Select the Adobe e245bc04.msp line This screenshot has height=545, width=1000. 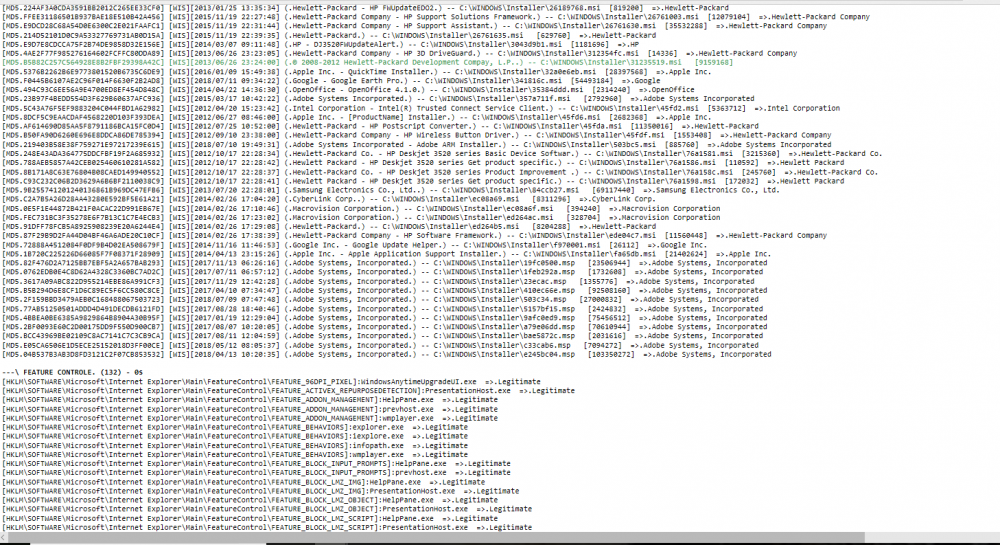[386, 354]
